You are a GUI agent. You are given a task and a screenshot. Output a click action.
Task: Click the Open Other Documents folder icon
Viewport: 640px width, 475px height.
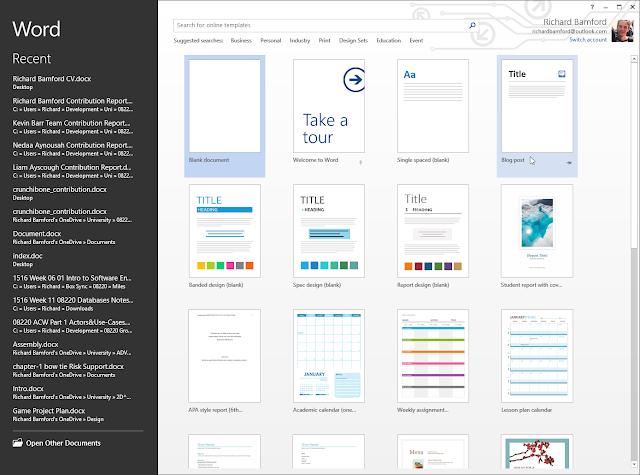pos(18,443)
